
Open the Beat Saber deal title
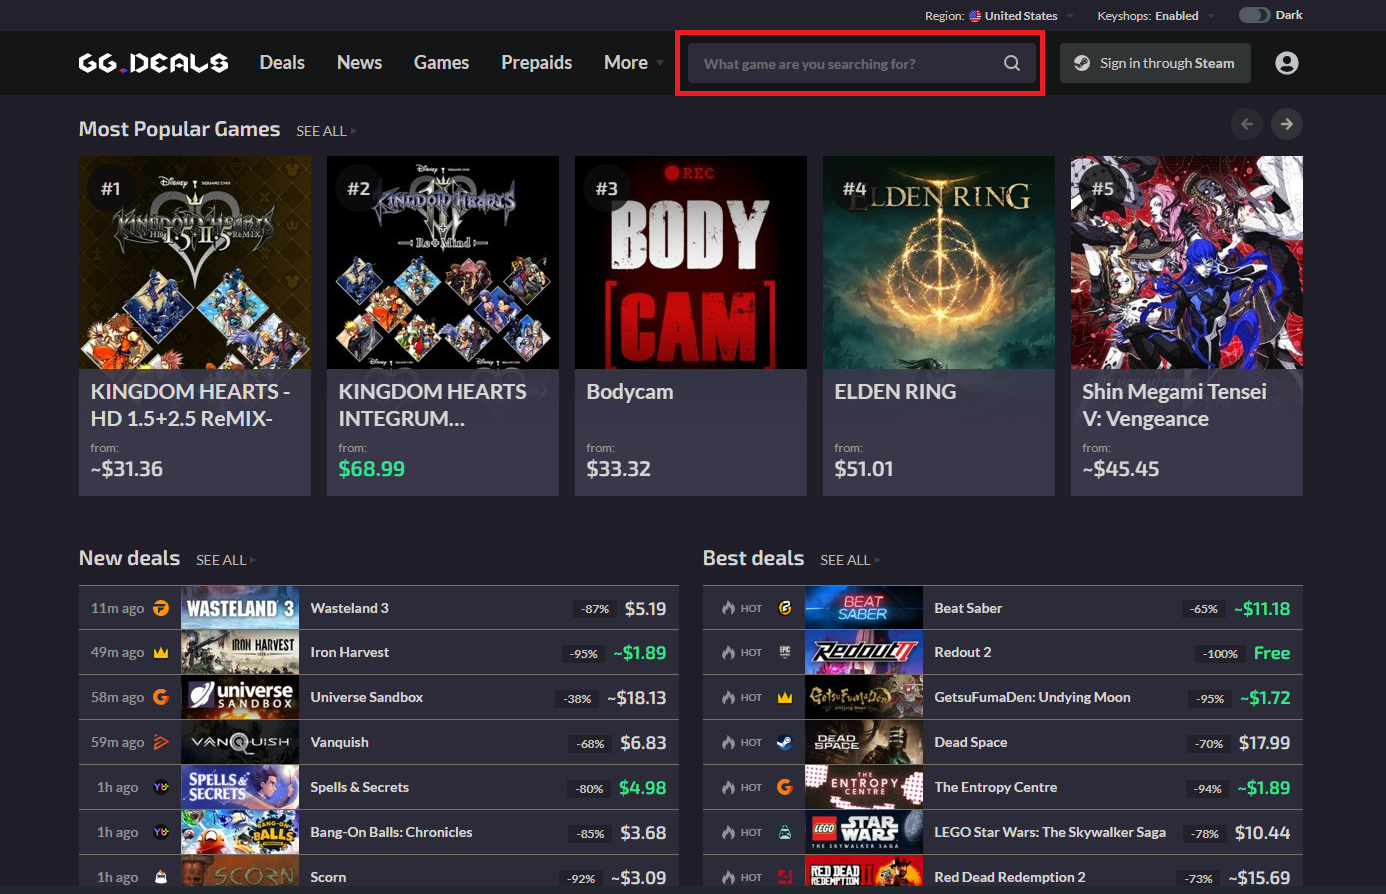[x=968, y=608]
